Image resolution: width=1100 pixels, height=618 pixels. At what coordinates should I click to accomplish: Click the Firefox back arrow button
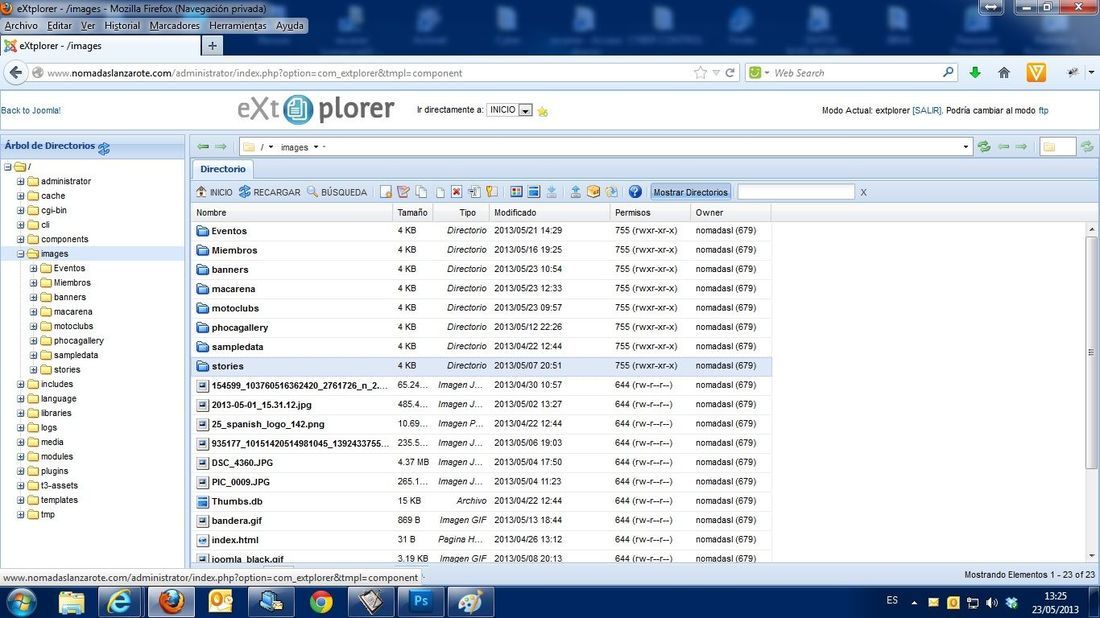[x=15, y=72]
